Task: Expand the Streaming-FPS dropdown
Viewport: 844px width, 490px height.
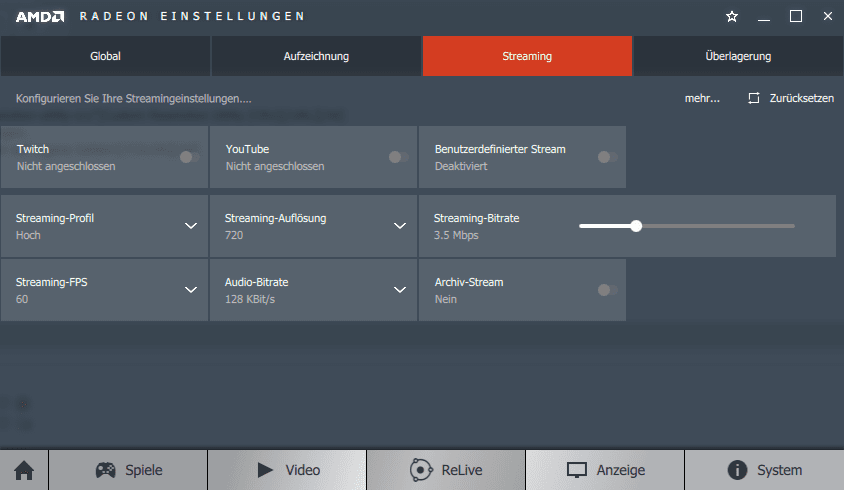Action: point(191,290)
